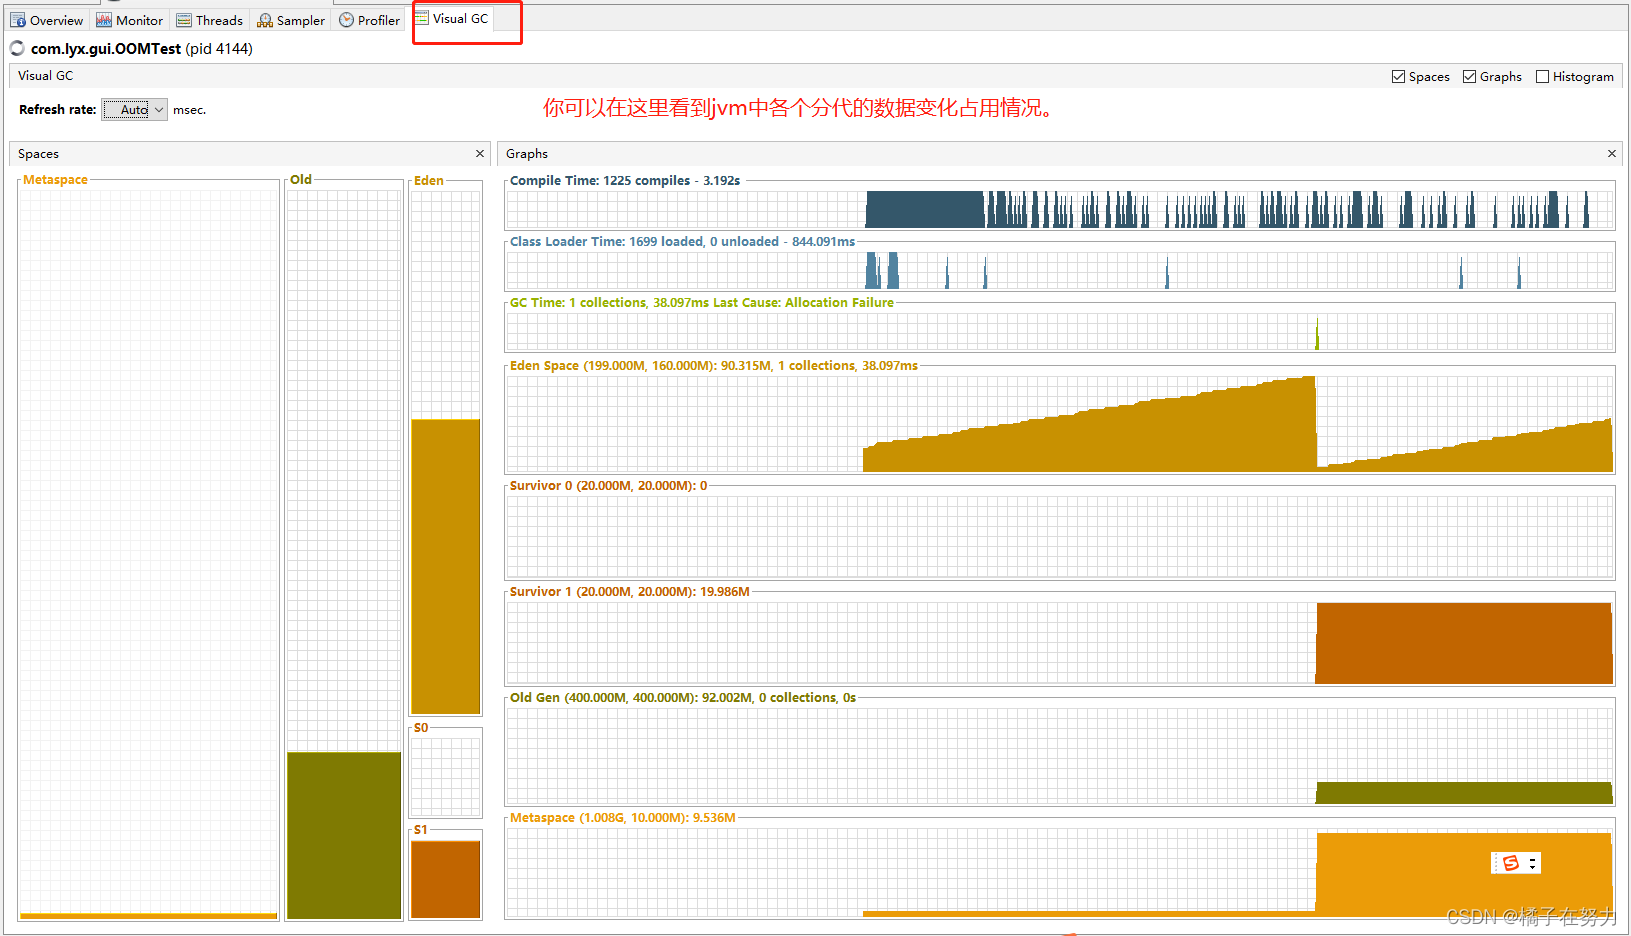Click the GC Time collection spike
The height and width of the screenshot is (936, 1631).
pos(1317,334)
